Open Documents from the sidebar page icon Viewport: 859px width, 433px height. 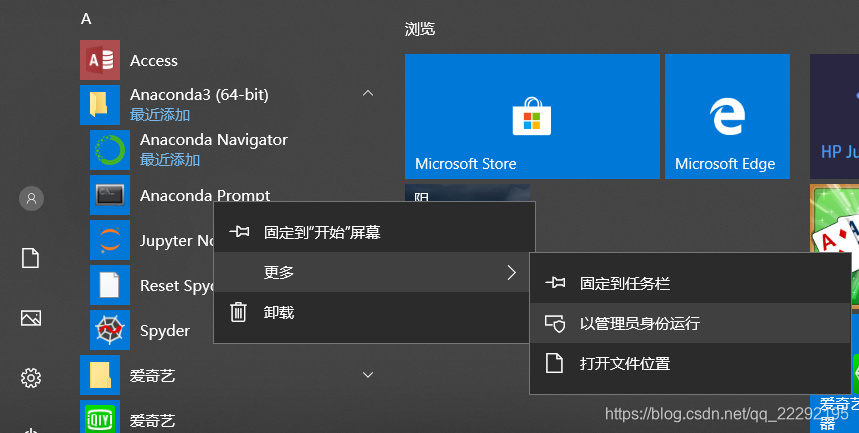[x=31, y=258]
